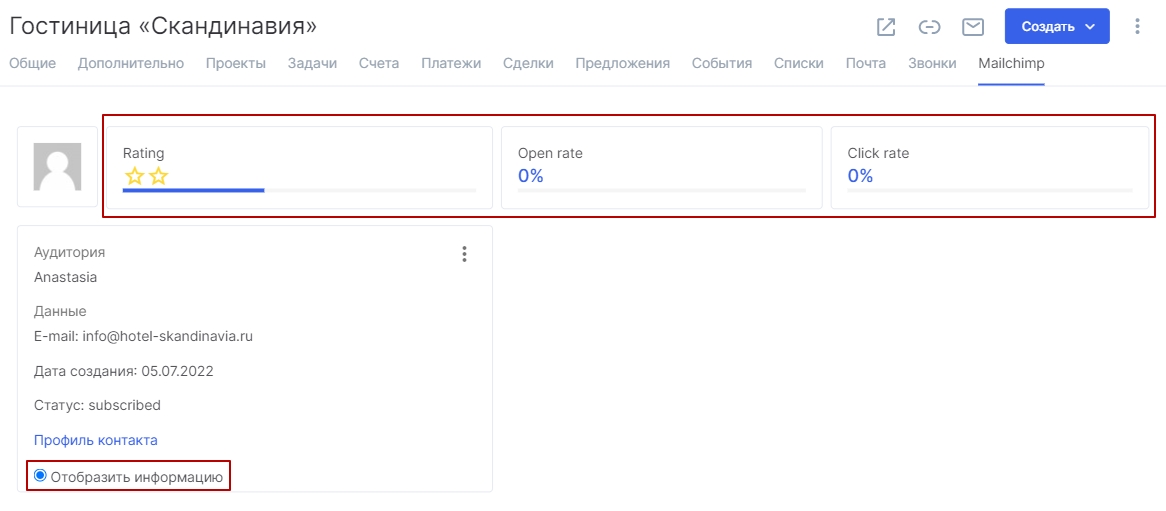1166x511 pixels.
Task: Select the Отобразить информацию radio button
Action: coord(40,476)
